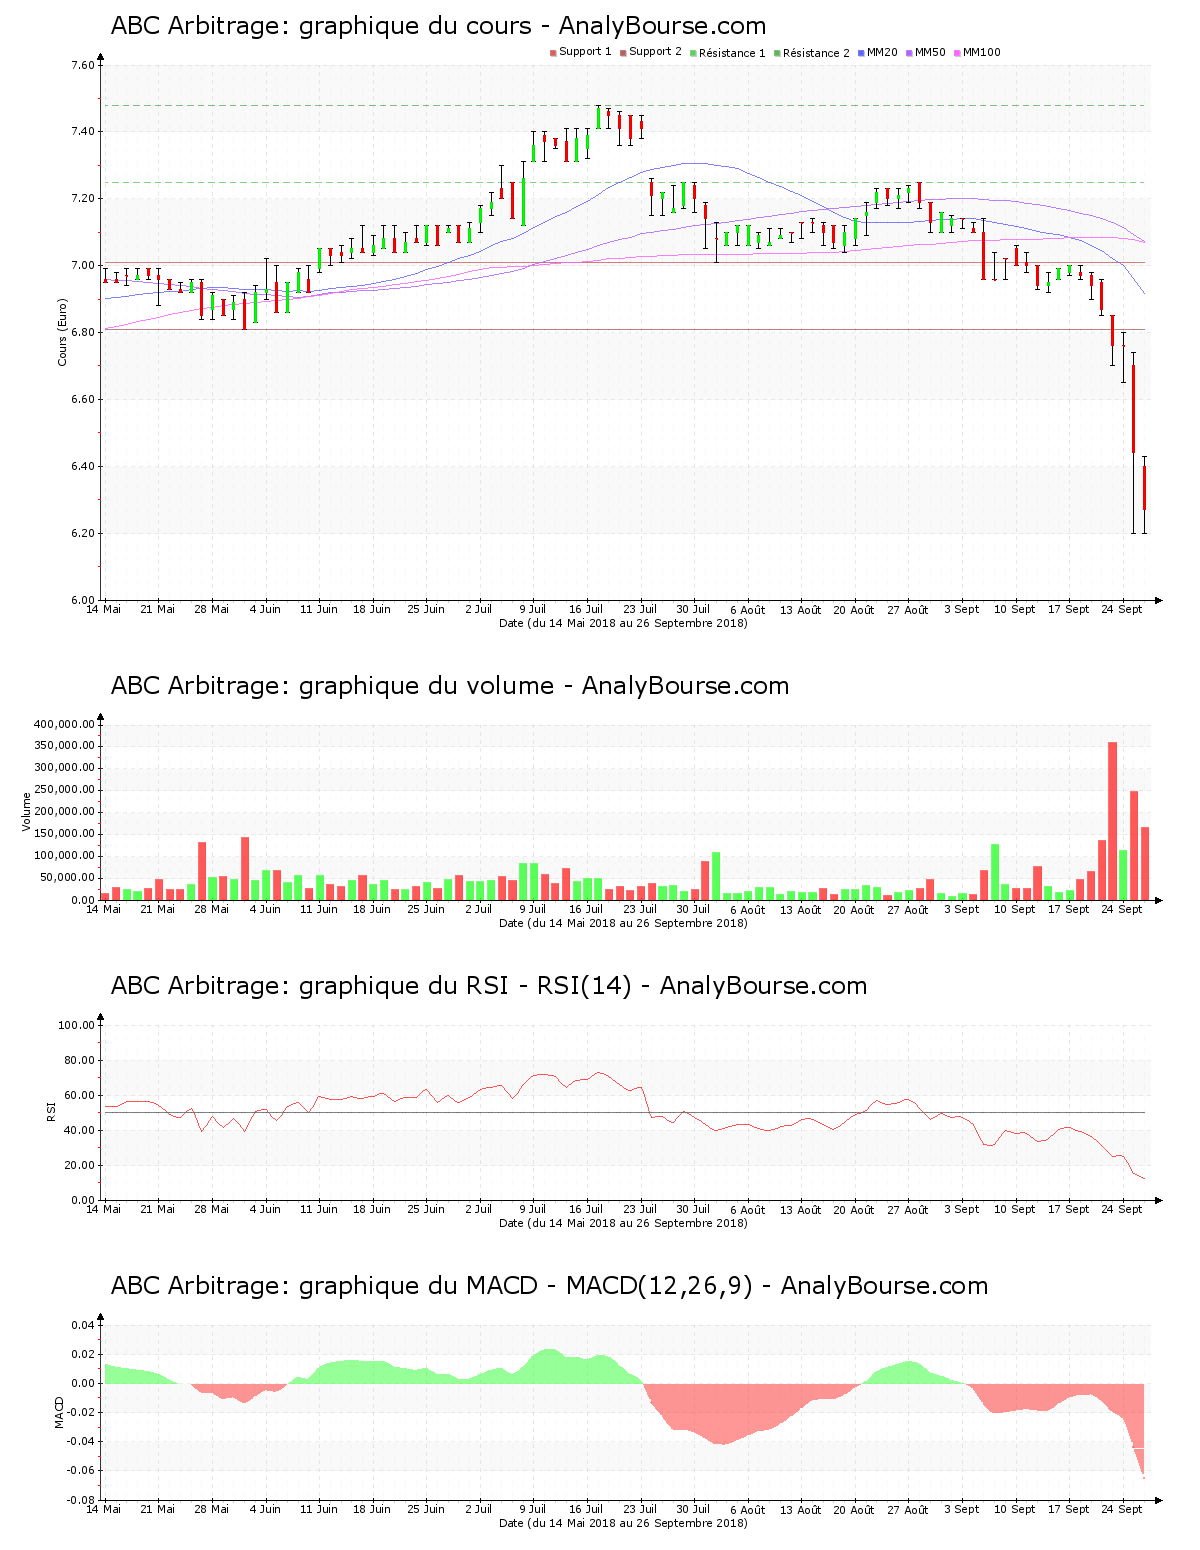Click '3 Sept' on the RSI chart axis
Image resolution: width=1200 pixels, height=1550 pixels.
pyautogui.click(x=961, y=1209)
